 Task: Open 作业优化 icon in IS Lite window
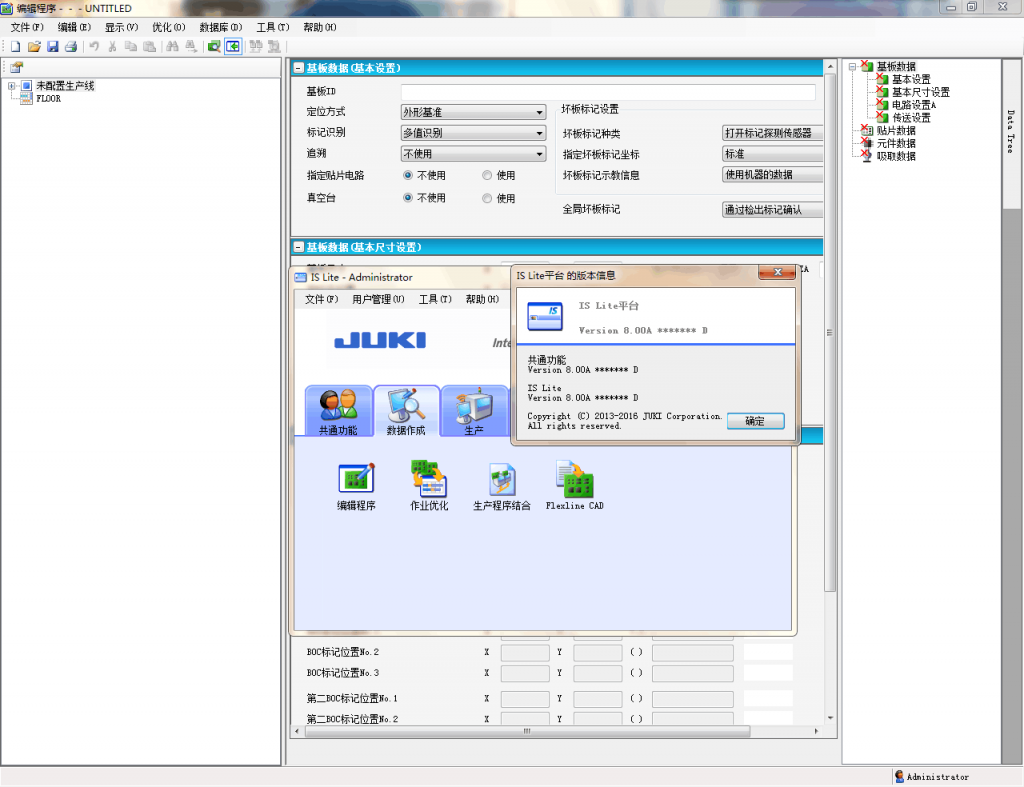(429, 479)
